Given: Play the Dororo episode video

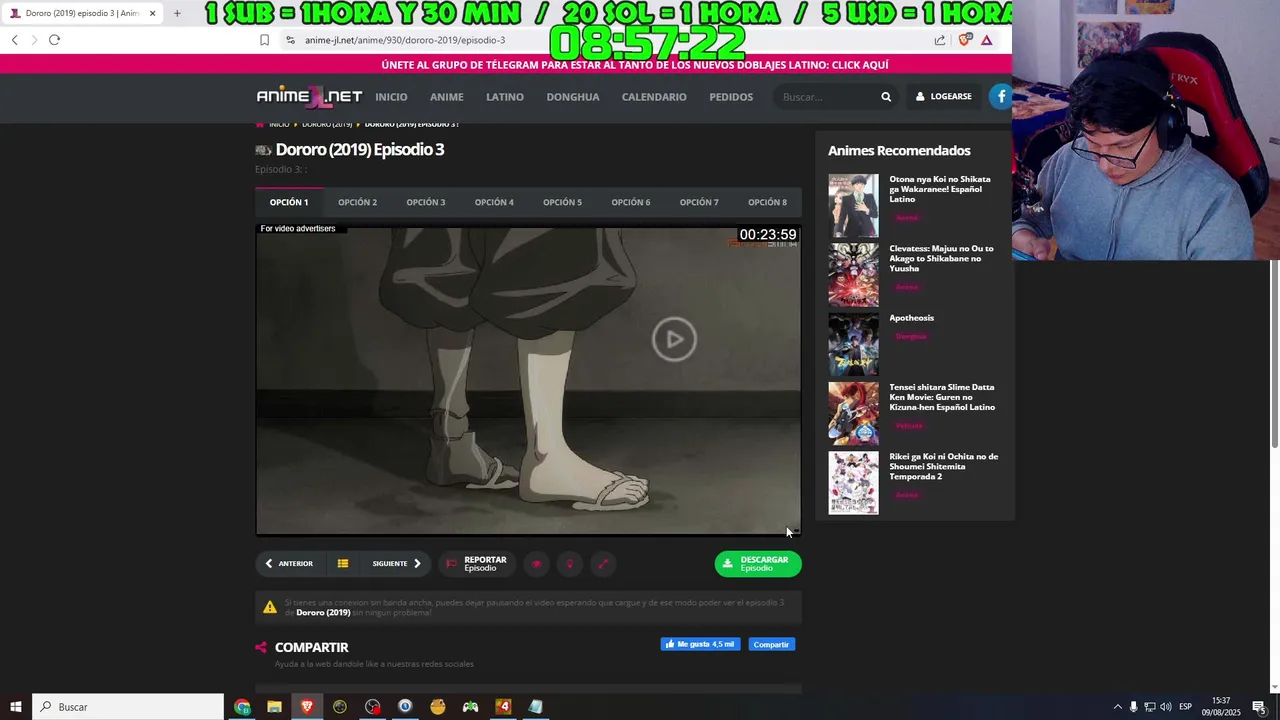Looking at the screenshot, I should [x=674, y=339].
